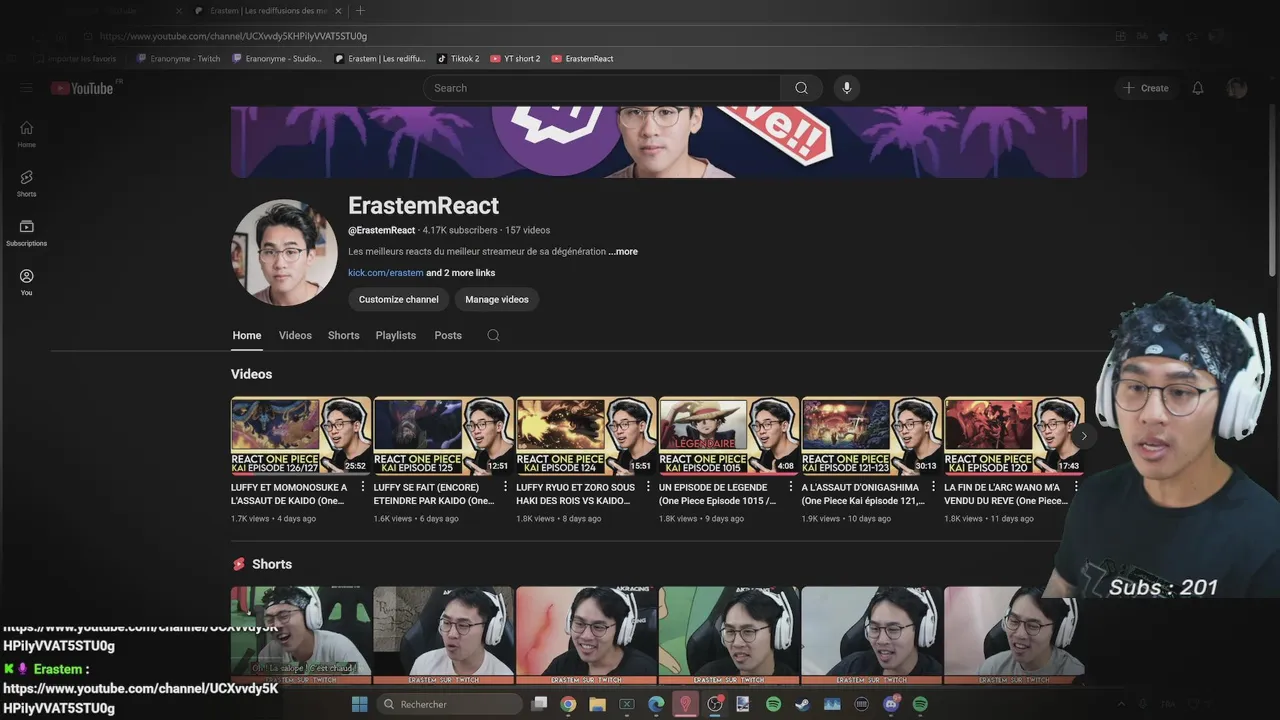
Task: Start voice search with microphone
Action: (x=847, y=88)
